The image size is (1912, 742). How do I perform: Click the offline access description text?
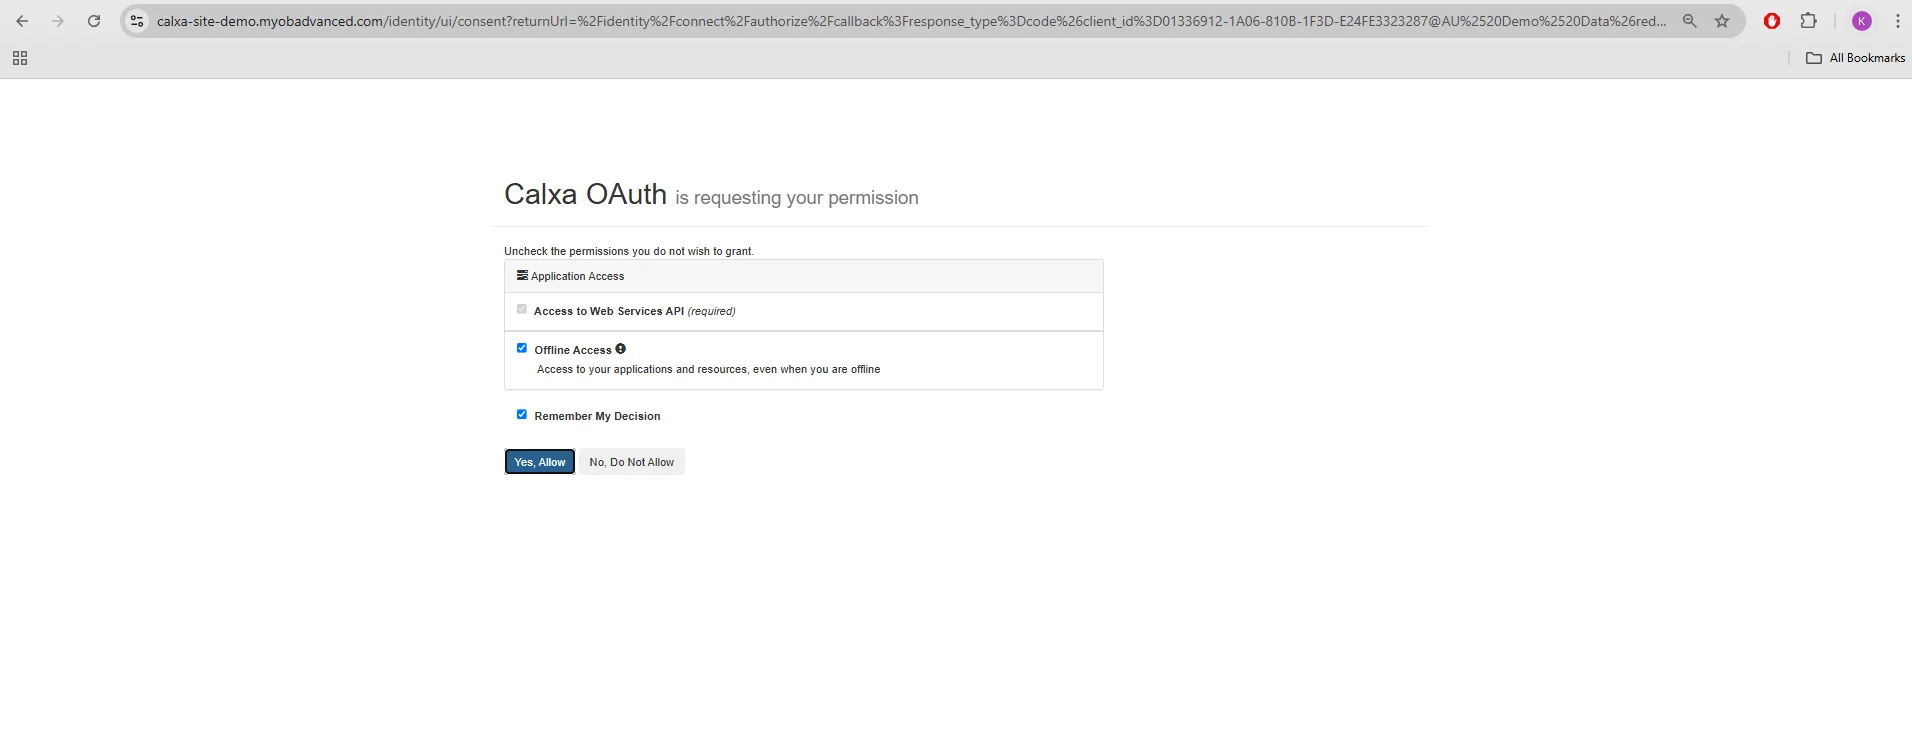pos(708,369)
